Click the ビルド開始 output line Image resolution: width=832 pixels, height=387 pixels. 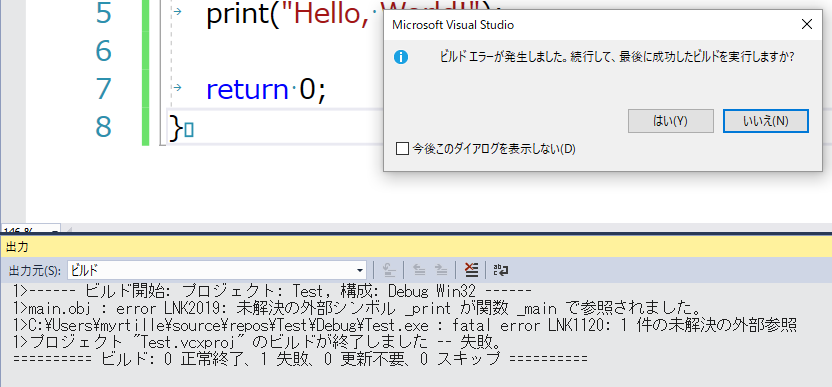click(x=272, y=291)
